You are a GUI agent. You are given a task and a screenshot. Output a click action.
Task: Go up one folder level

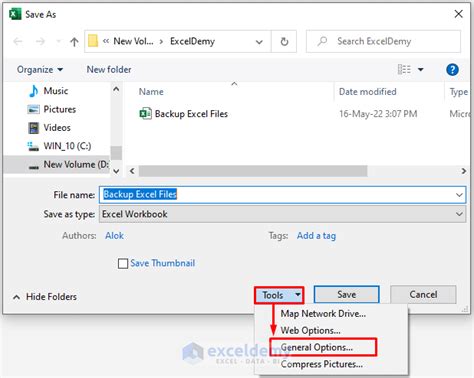(74, 41)
